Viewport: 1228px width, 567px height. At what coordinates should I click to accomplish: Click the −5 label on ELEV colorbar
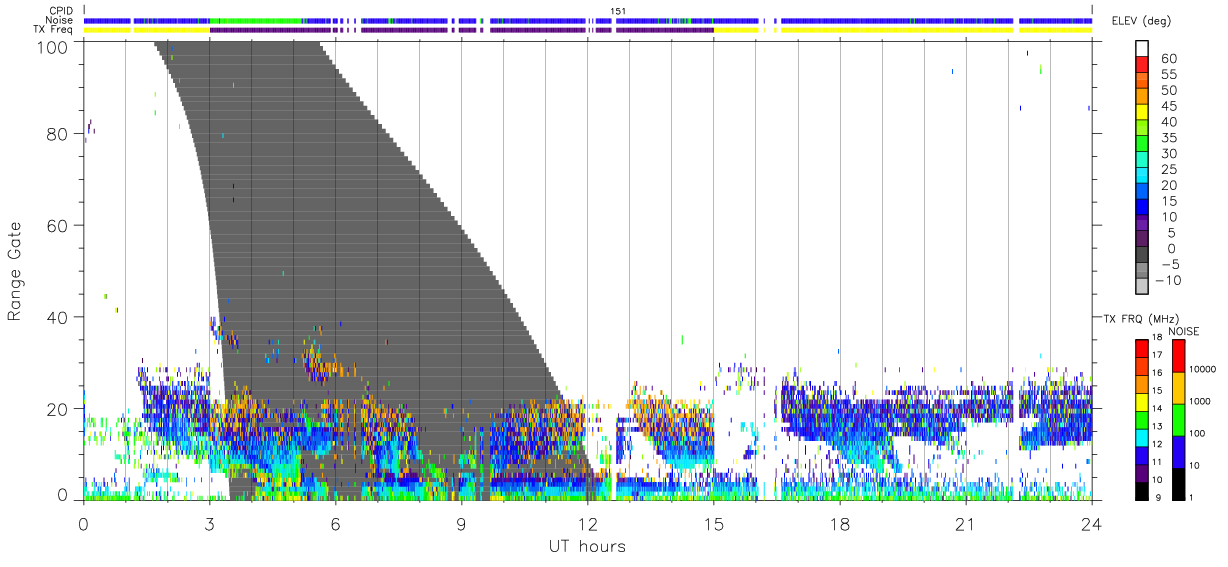point(1168,265)
